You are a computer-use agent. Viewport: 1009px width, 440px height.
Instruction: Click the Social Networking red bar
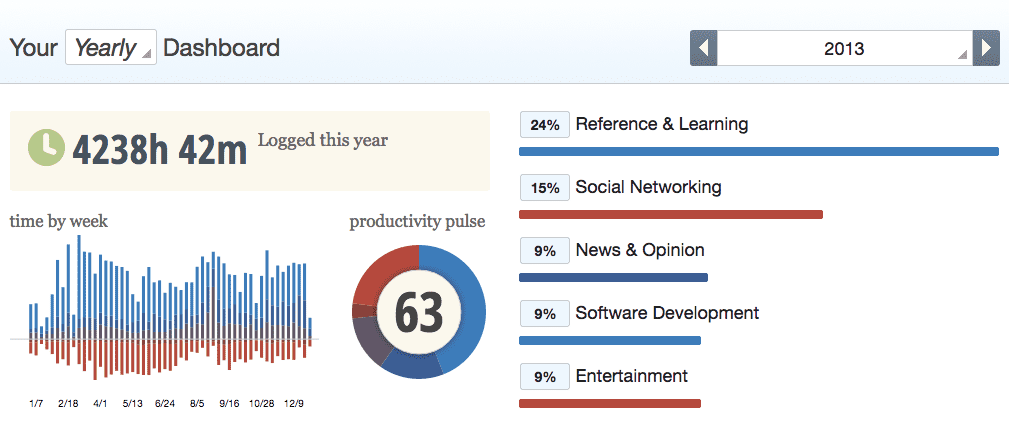click(x=671, y=214)
